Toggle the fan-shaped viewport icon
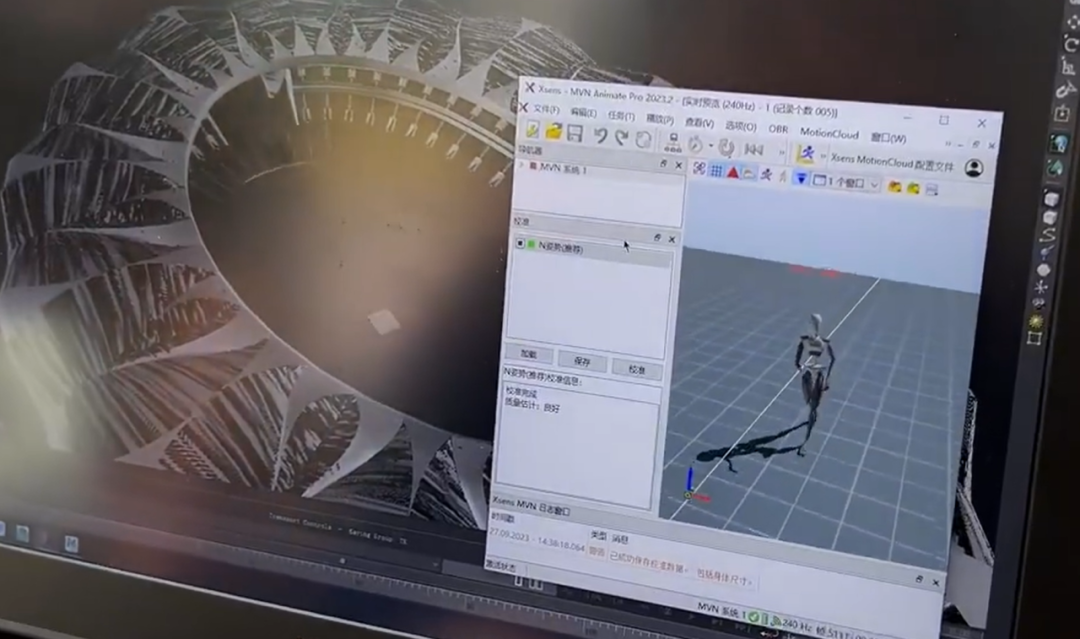This screenshot has height=639, width=1080. pos(699,169)
